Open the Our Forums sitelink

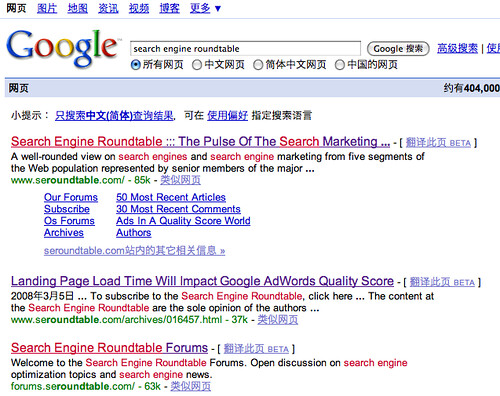point(71,197)
